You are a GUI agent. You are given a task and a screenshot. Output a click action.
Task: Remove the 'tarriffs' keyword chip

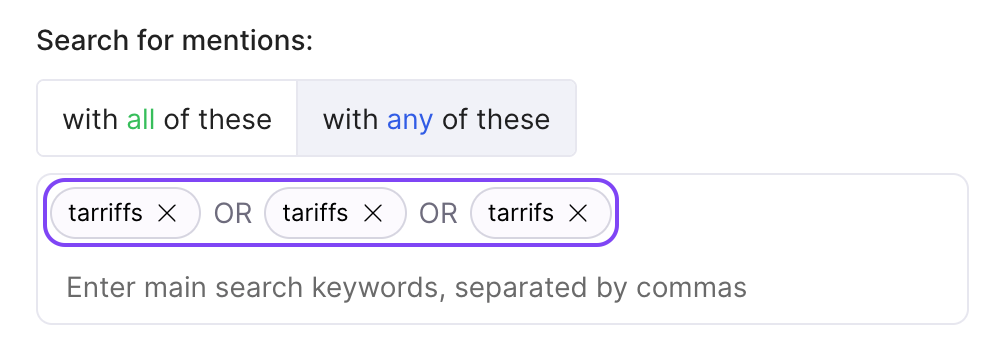pyautogui.click(x=167, y=213)
